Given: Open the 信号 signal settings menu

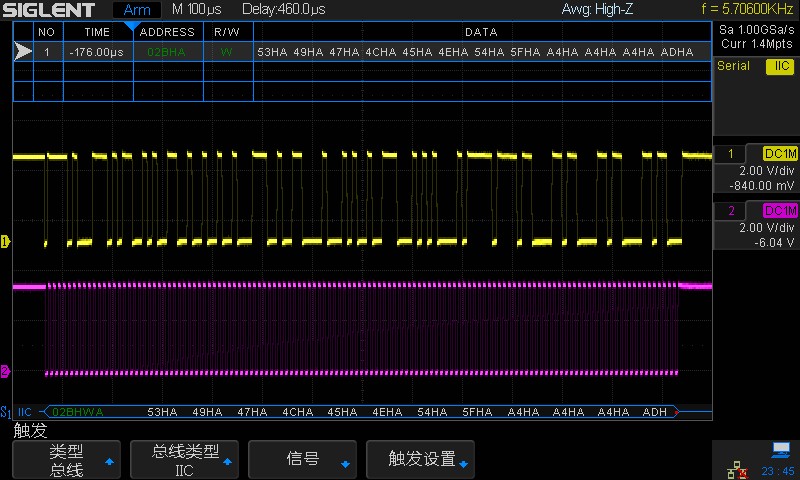Looking at the screenshot, I should pyautogui.click(x=302, y=460).
